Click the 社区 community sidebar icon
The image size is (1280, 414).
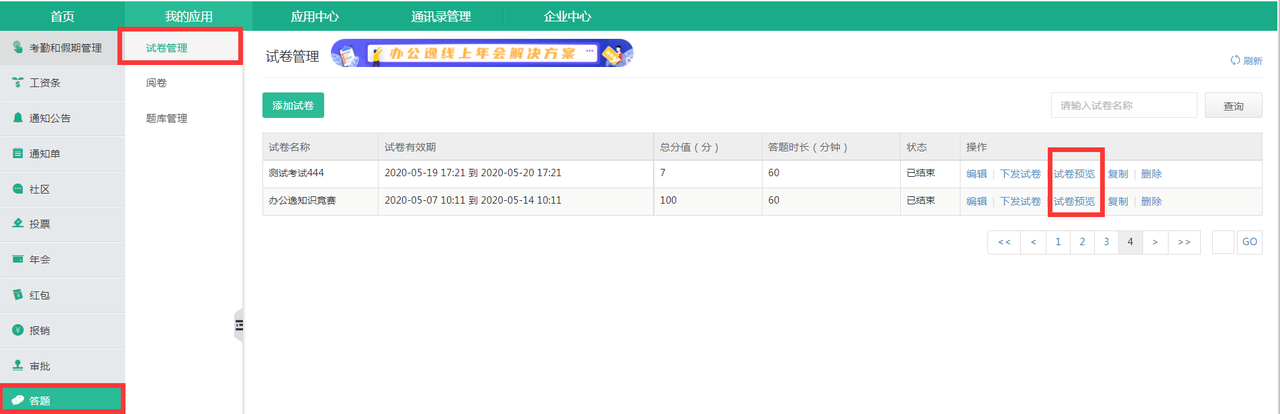tap(18, 189)
